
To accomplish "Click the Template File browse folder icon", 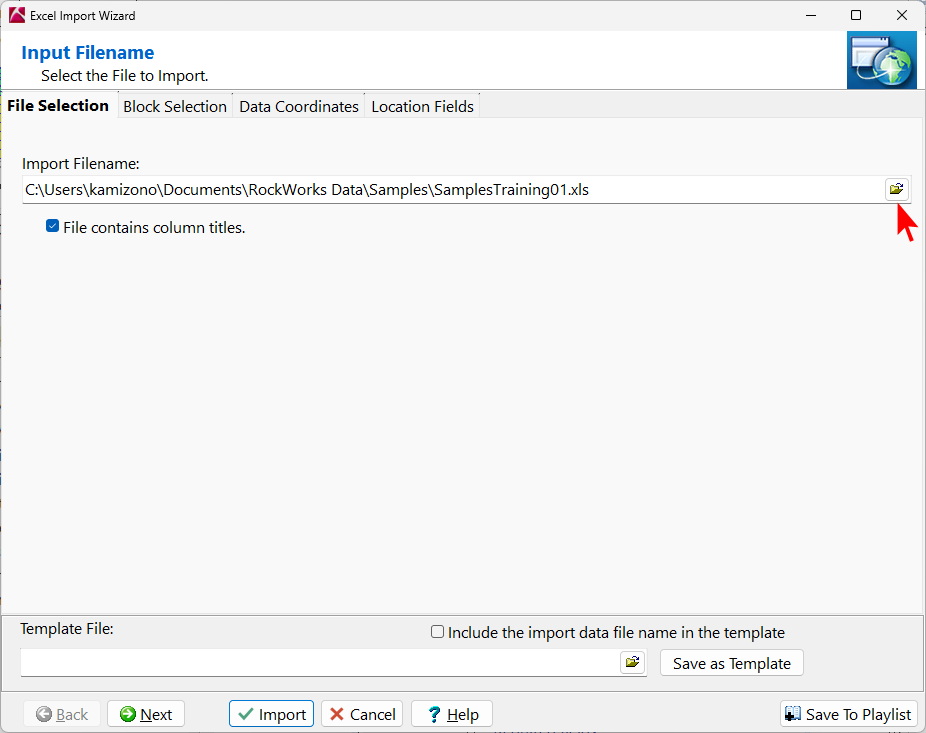I will click(x=632, y=662).
